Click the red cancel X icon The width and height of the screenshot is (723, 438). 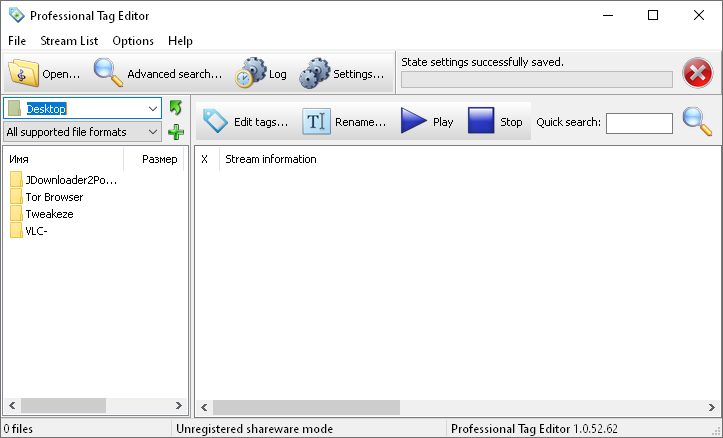point(697,73)
